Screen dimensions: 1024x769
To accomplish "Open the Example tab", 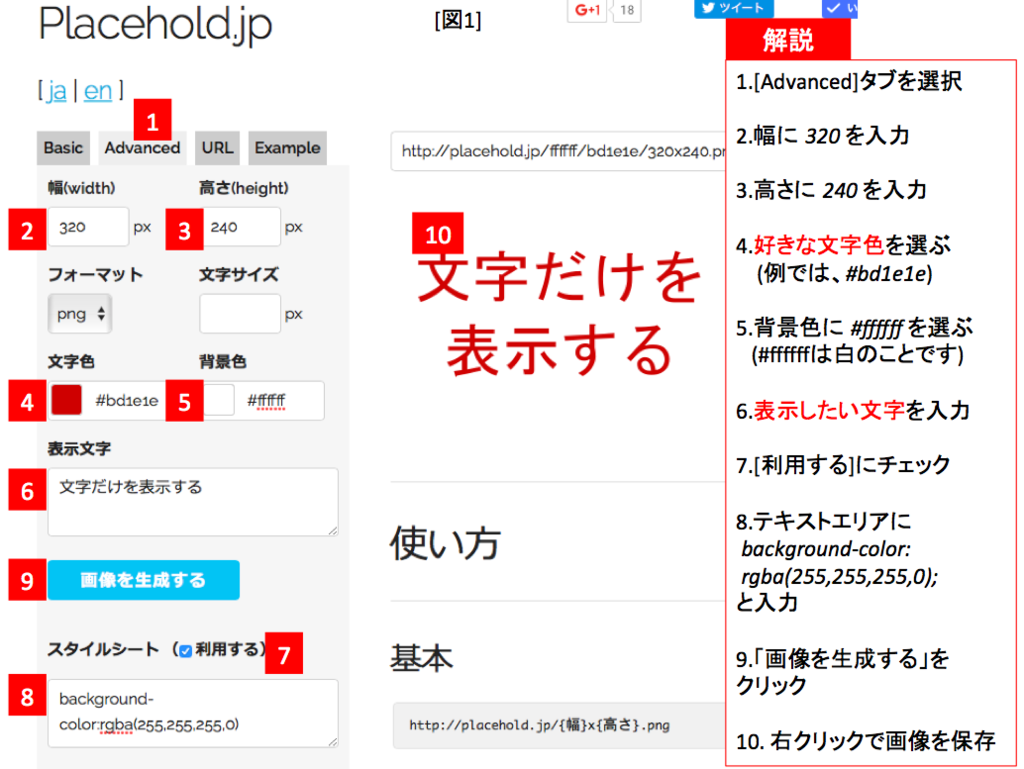I will click(287, 148).
